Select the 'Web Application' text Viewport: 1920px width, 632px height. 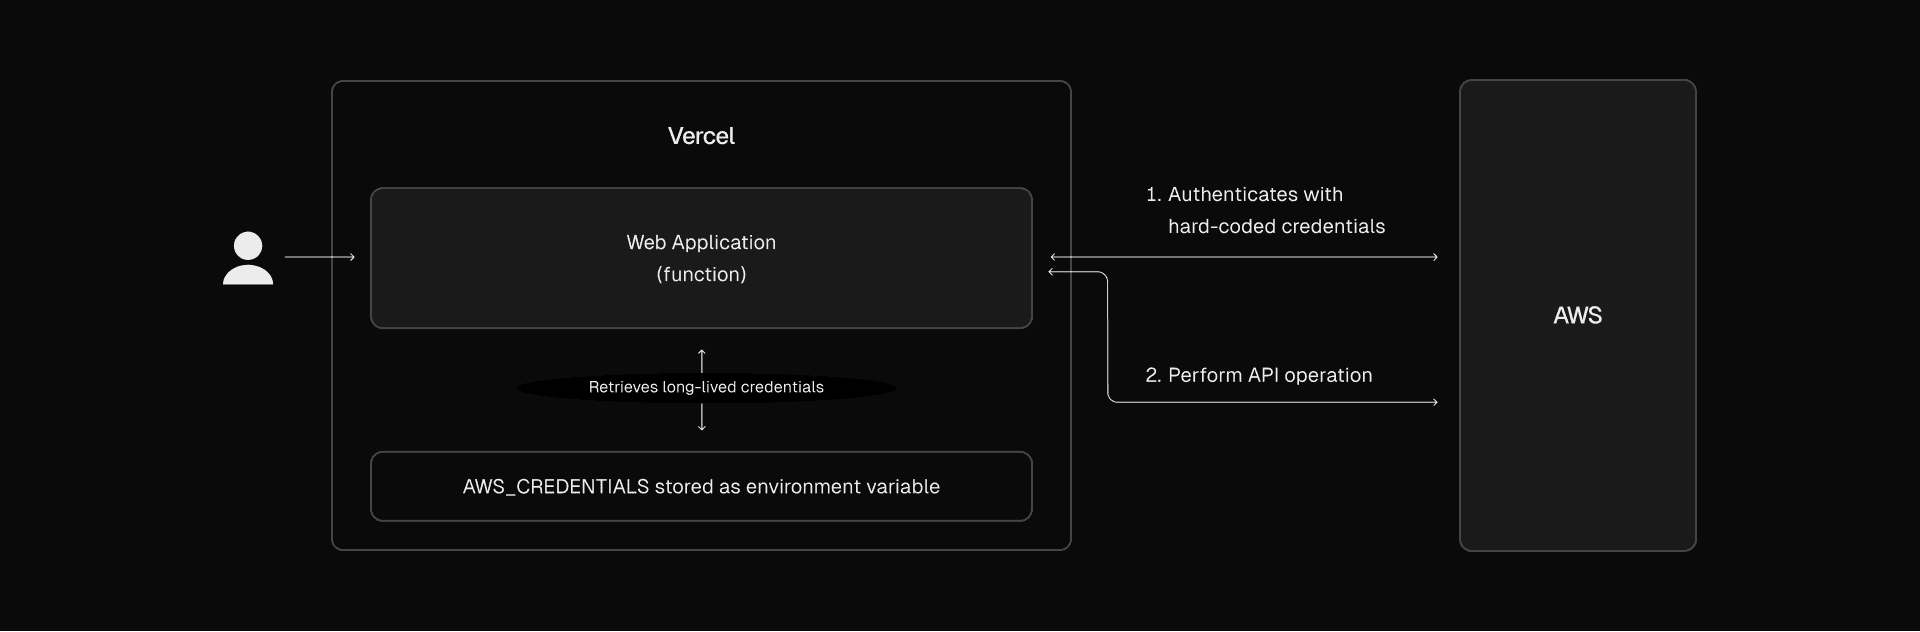click(701, 242)
